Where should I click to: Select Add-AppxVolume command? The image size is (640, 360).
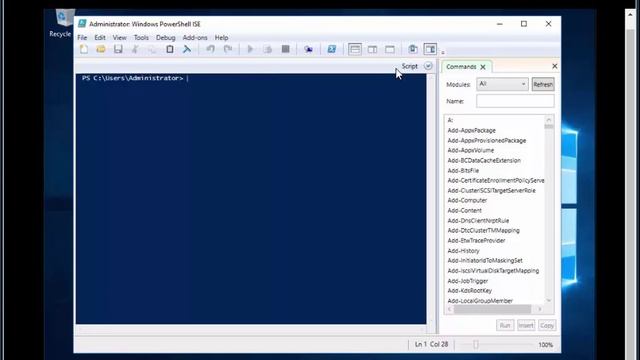pos(471,150)
